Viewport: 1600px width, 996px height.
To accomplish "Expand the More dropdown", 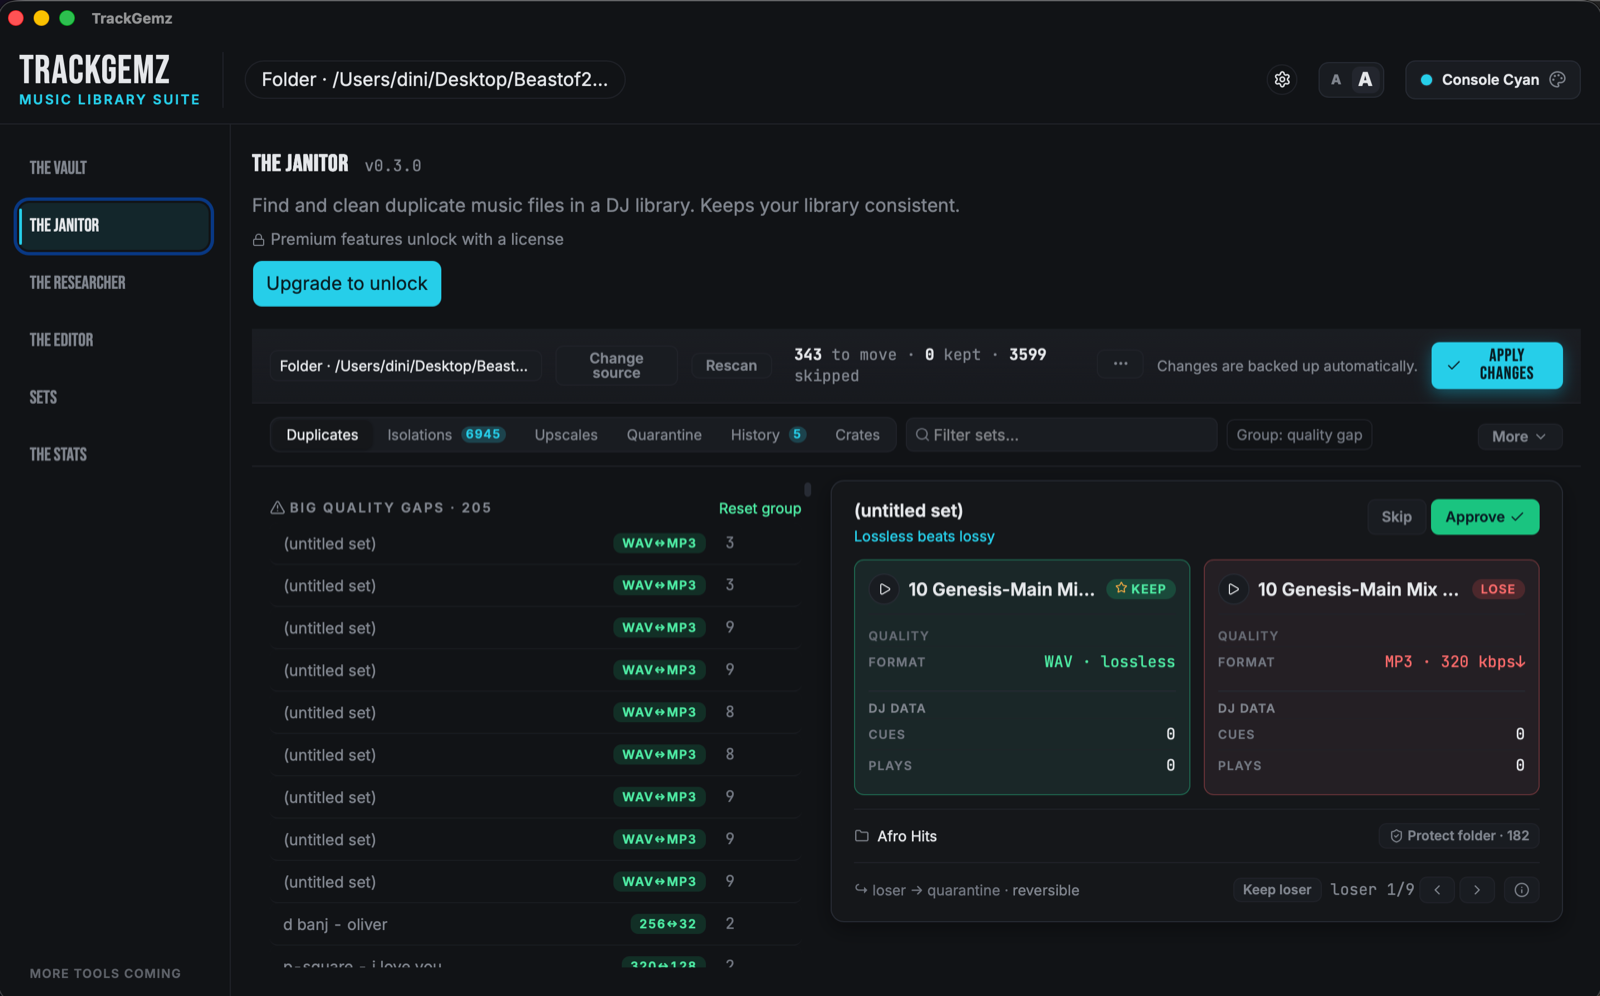I will click(x=1519, y=436).
